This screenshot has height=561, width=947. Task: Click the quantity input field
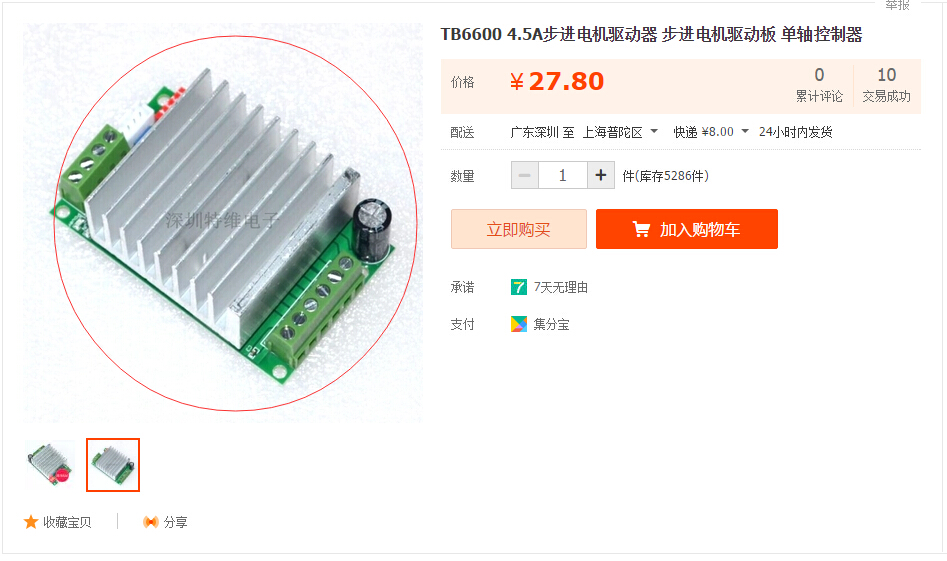563,175
